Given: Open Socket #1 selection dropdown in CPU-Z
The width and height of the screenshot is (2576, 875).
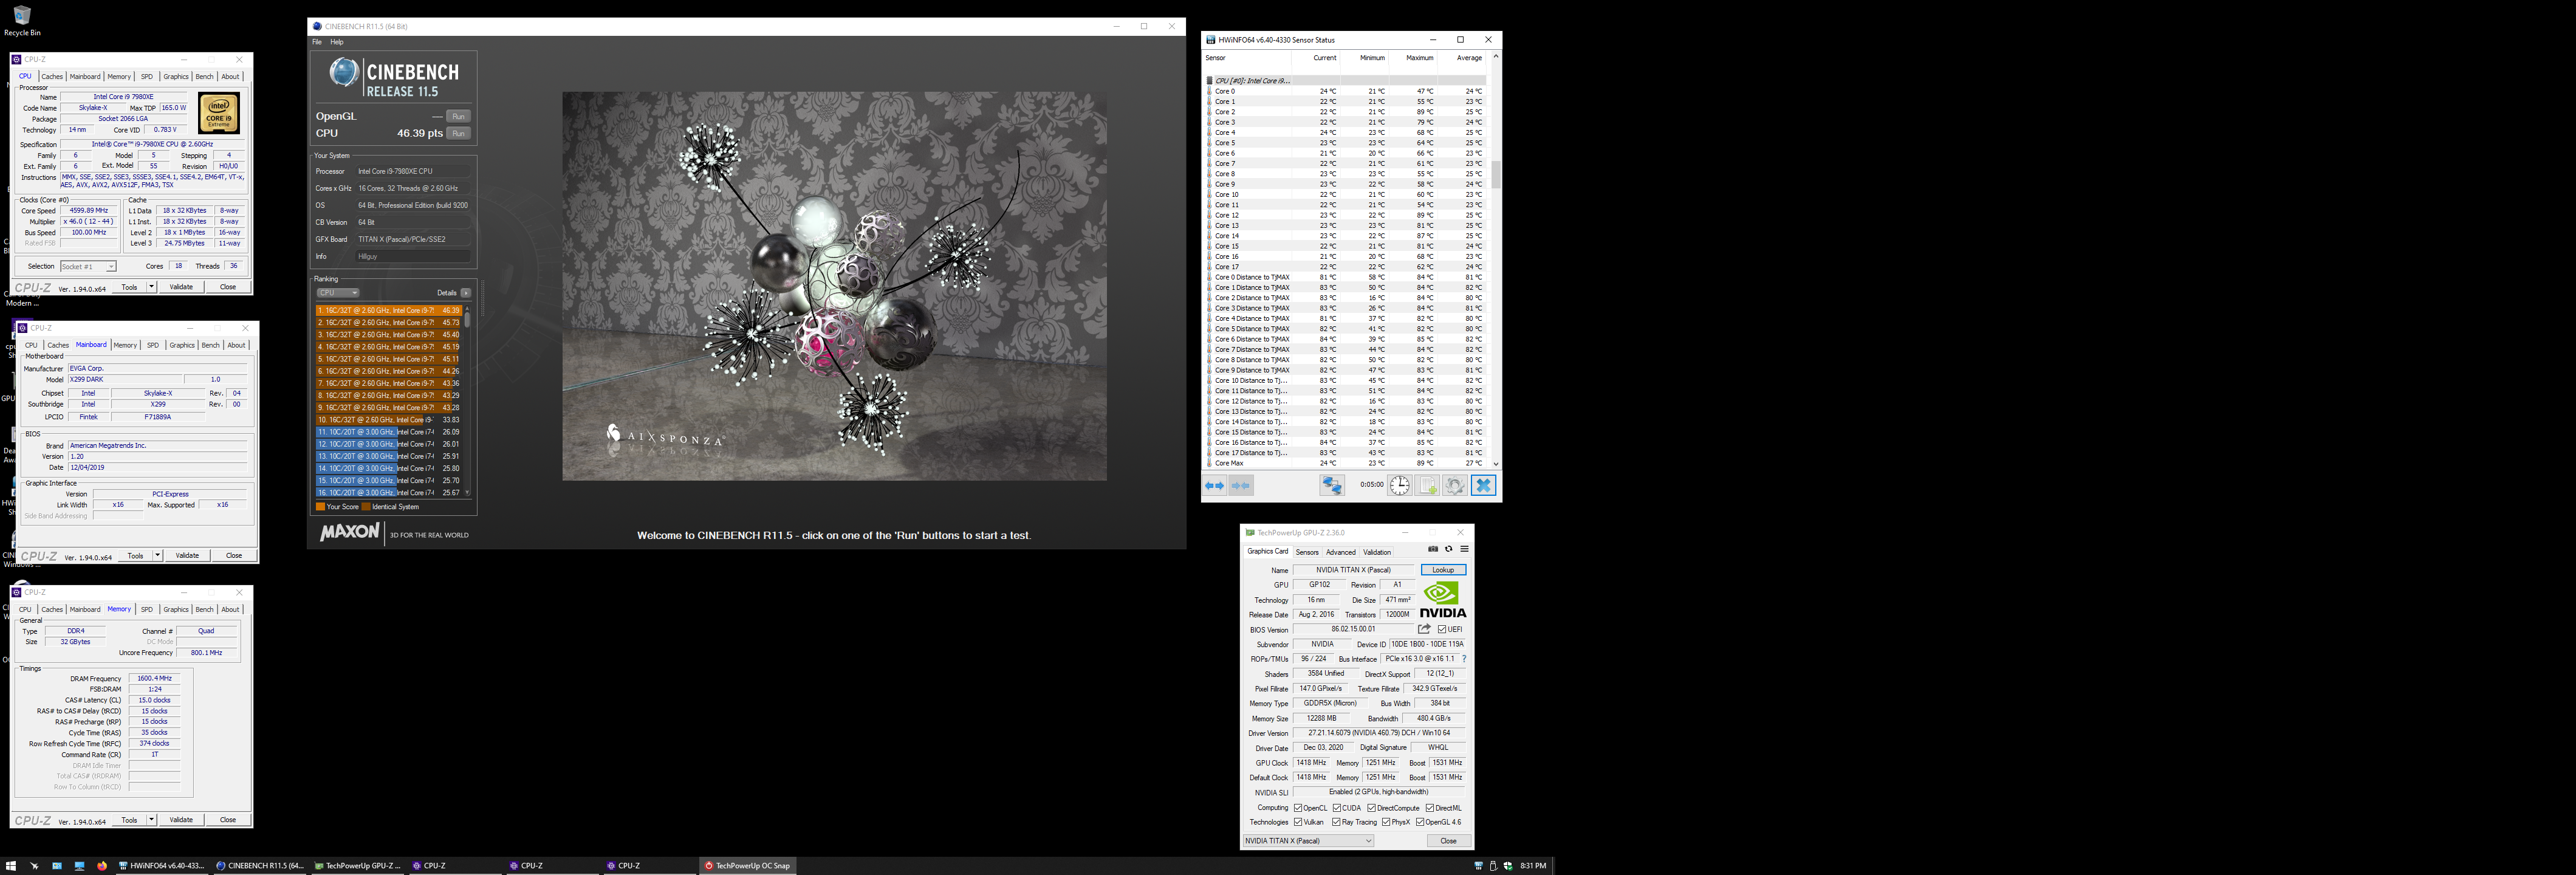Looking at the screenshot, I should point(88,266).
